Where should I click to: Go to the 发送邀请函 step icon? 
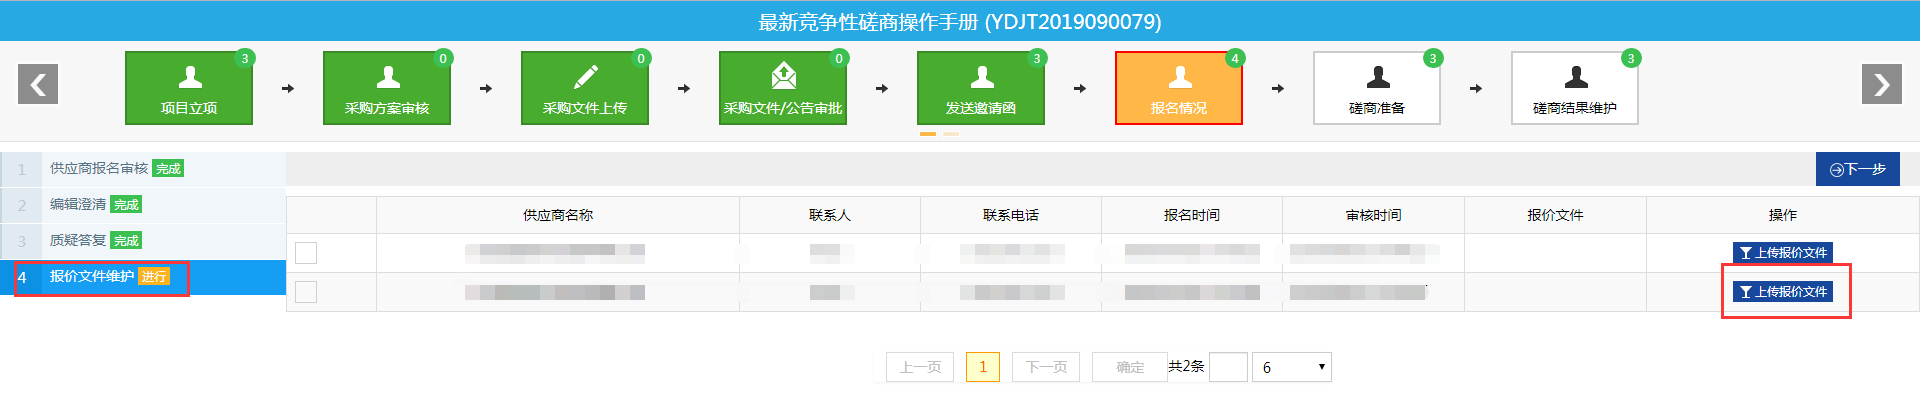(981, 88)
